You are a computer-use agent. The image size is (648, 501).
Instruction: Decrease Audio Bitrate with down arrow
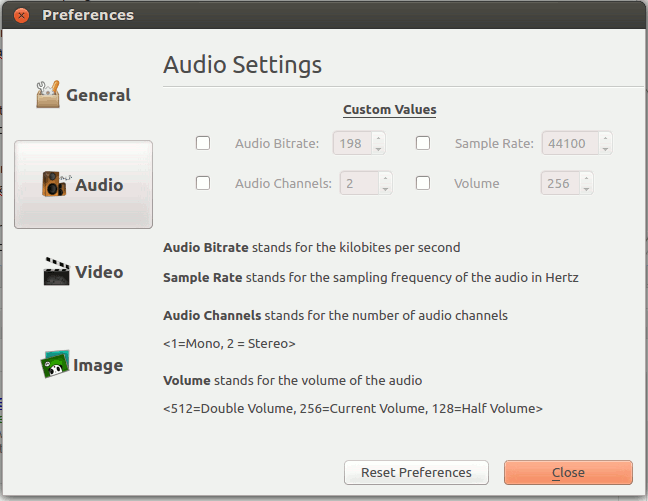(x=378, y=149)
